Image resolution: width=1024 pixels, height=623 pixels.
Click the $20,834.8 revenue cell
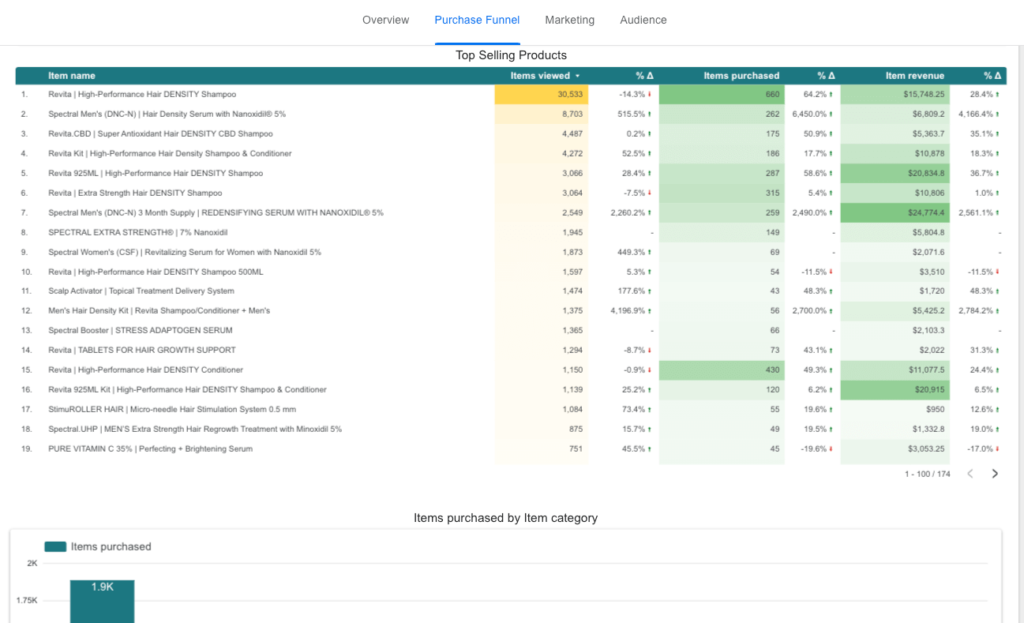[x=895, y=173]
